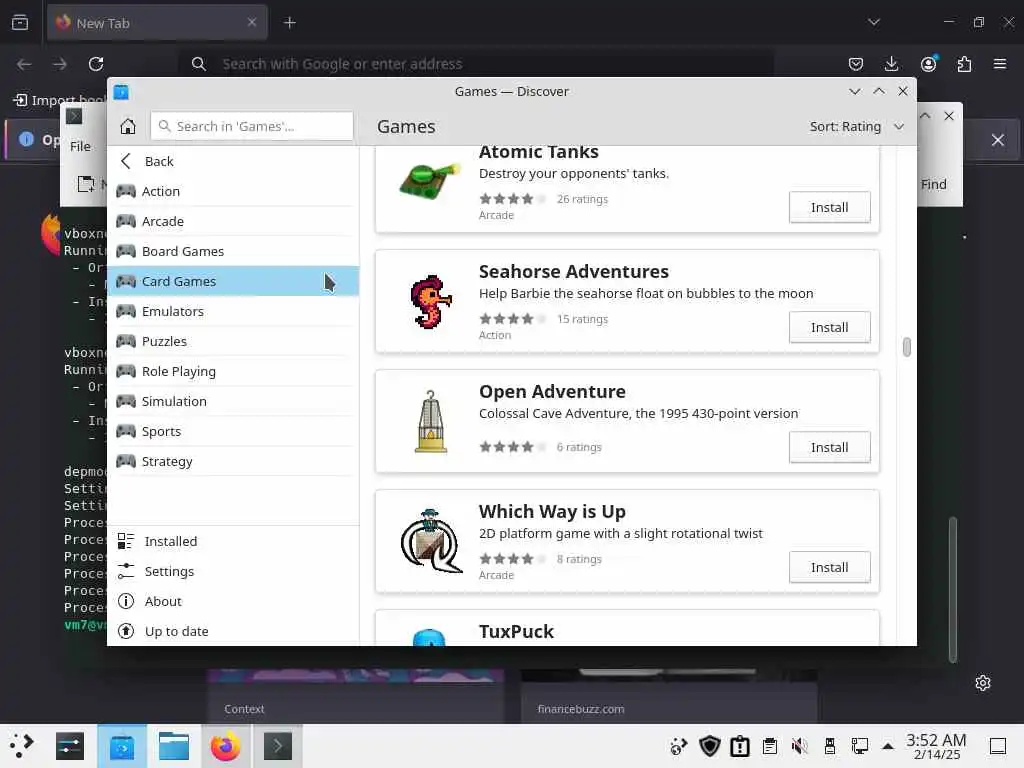1024x768 pixels.
Task: Click Firefox forward navigation arrow
Action: click(x=60, y=63)
